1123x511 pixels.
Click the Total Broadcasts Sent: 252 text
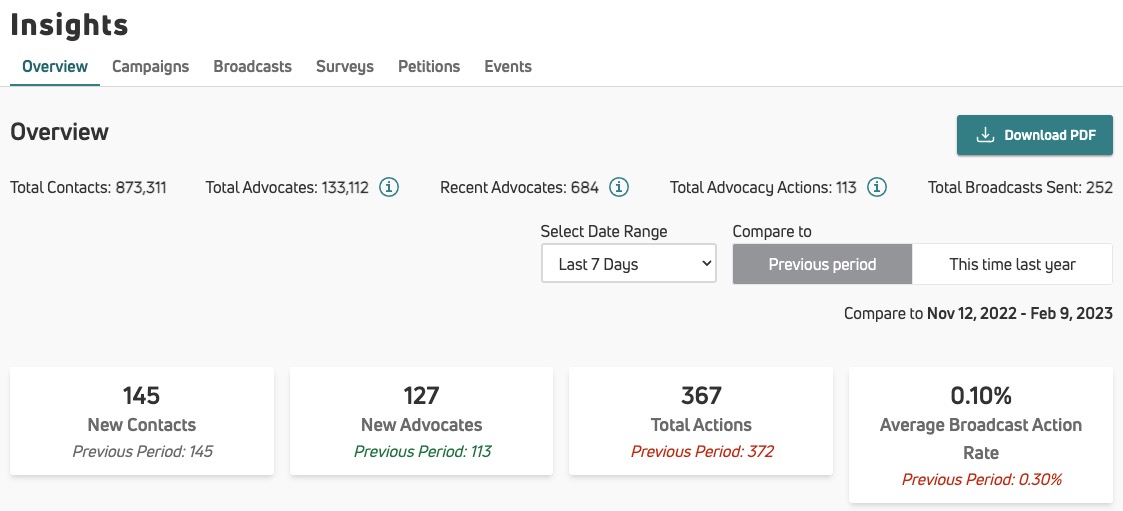(1021, 188)
